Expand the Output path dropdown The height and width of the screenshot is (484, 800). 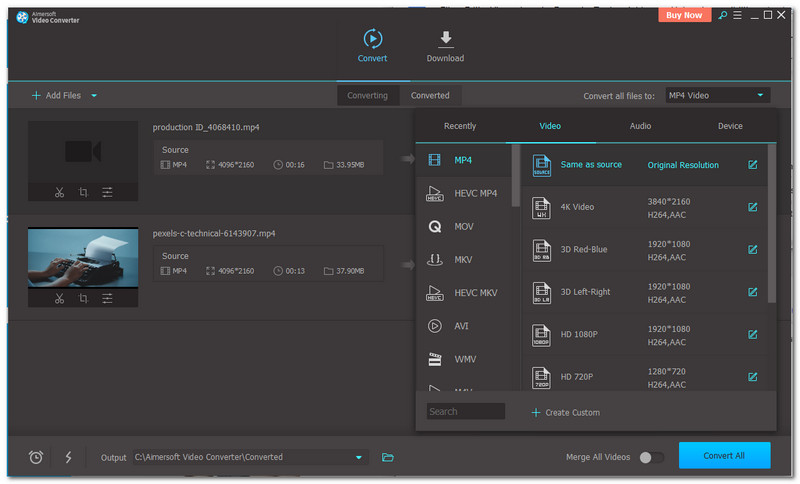pos(359,457)
